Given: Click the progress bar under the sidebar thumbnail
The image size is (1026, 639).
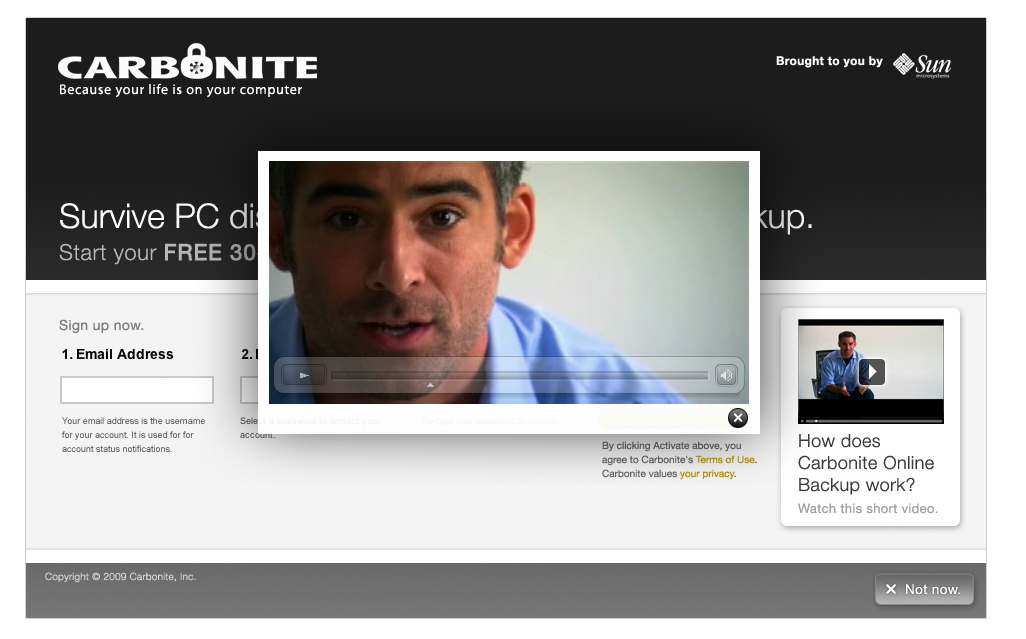Looking at the screenshot, I should coord(870,421).
